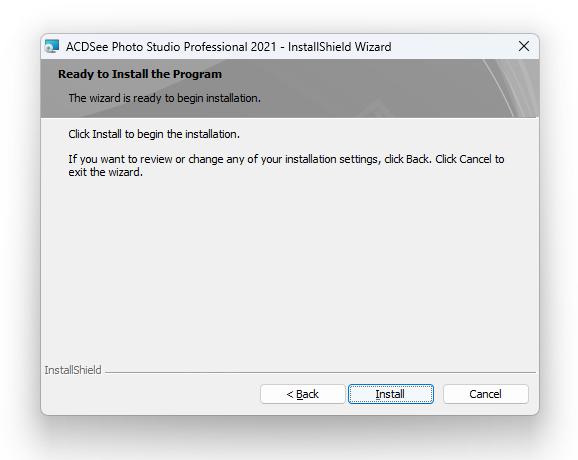Click 'The wizard is ready to begin installation' subtitle
This screenshot has height=460, width=578.
pos(164,98)
